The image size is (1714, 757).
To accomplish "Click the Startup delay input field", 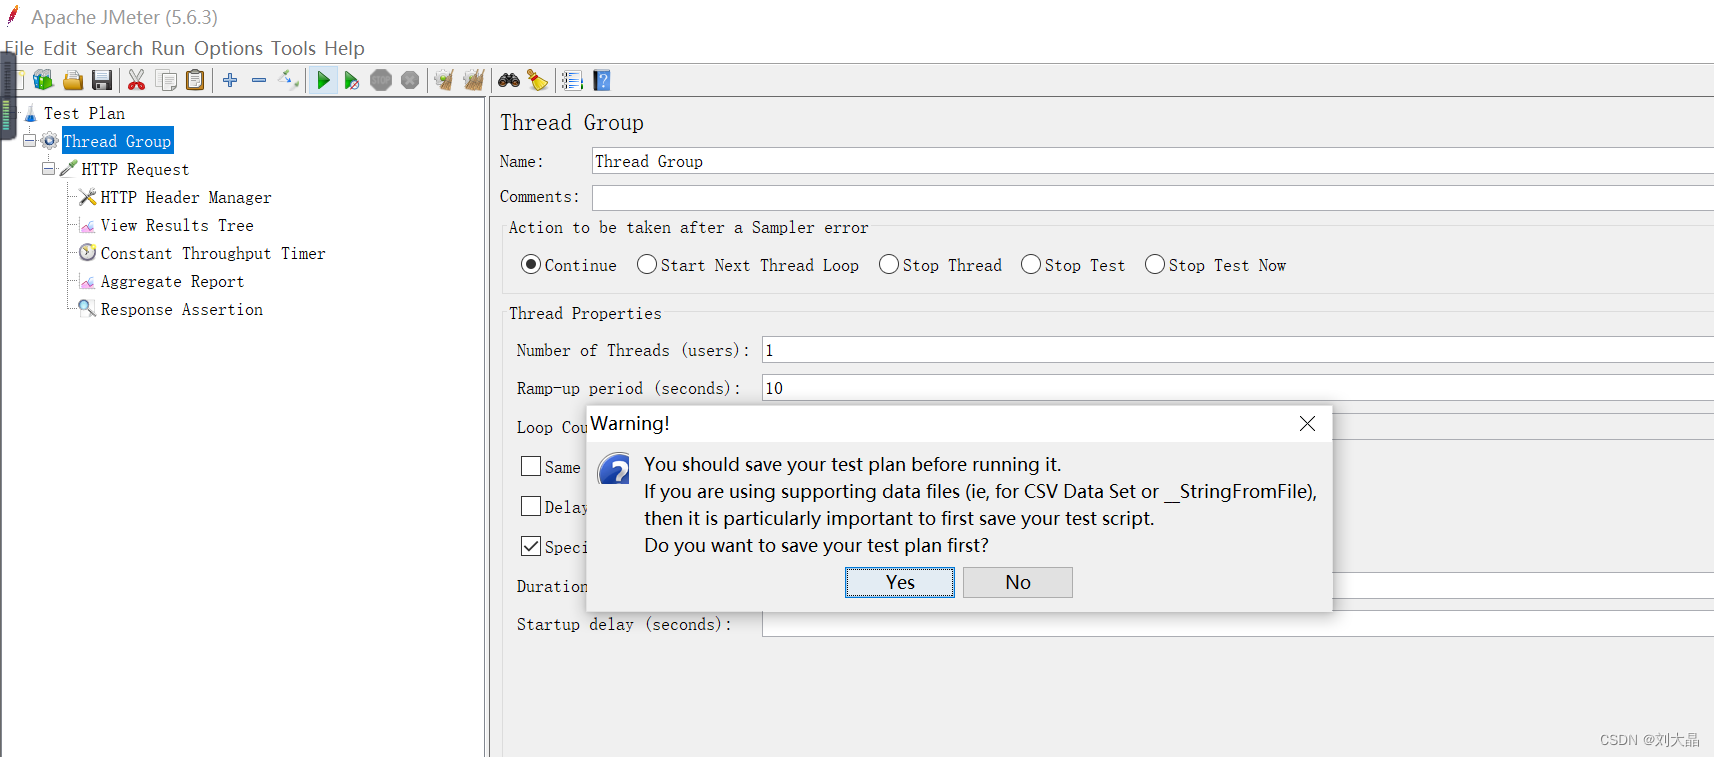I will point(1238,624).
